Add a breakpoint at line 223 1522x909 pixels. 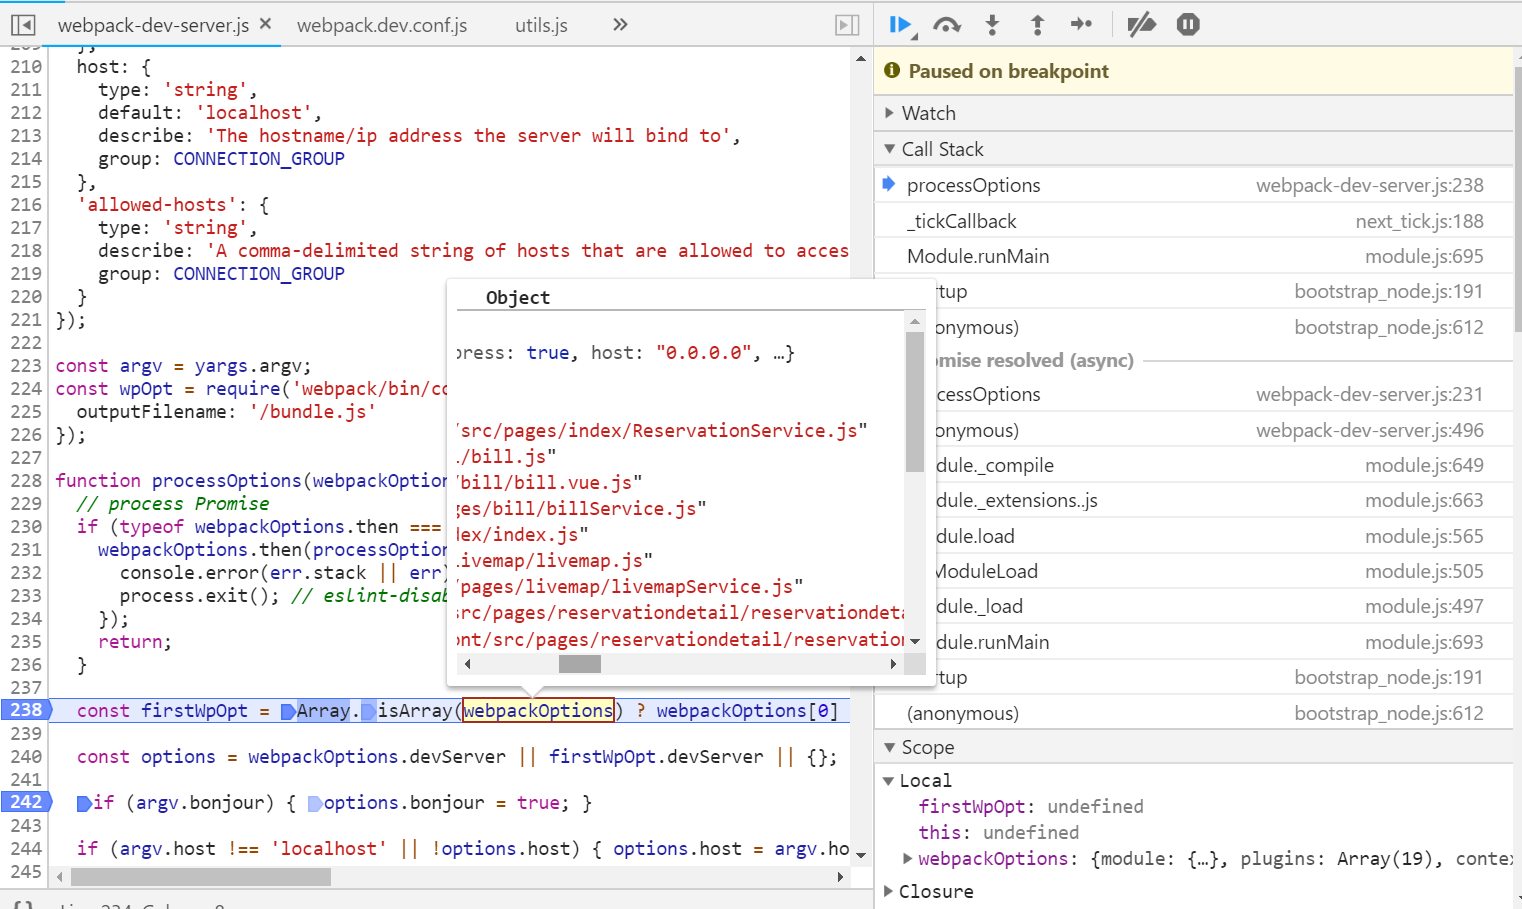(x=26, y=365)
